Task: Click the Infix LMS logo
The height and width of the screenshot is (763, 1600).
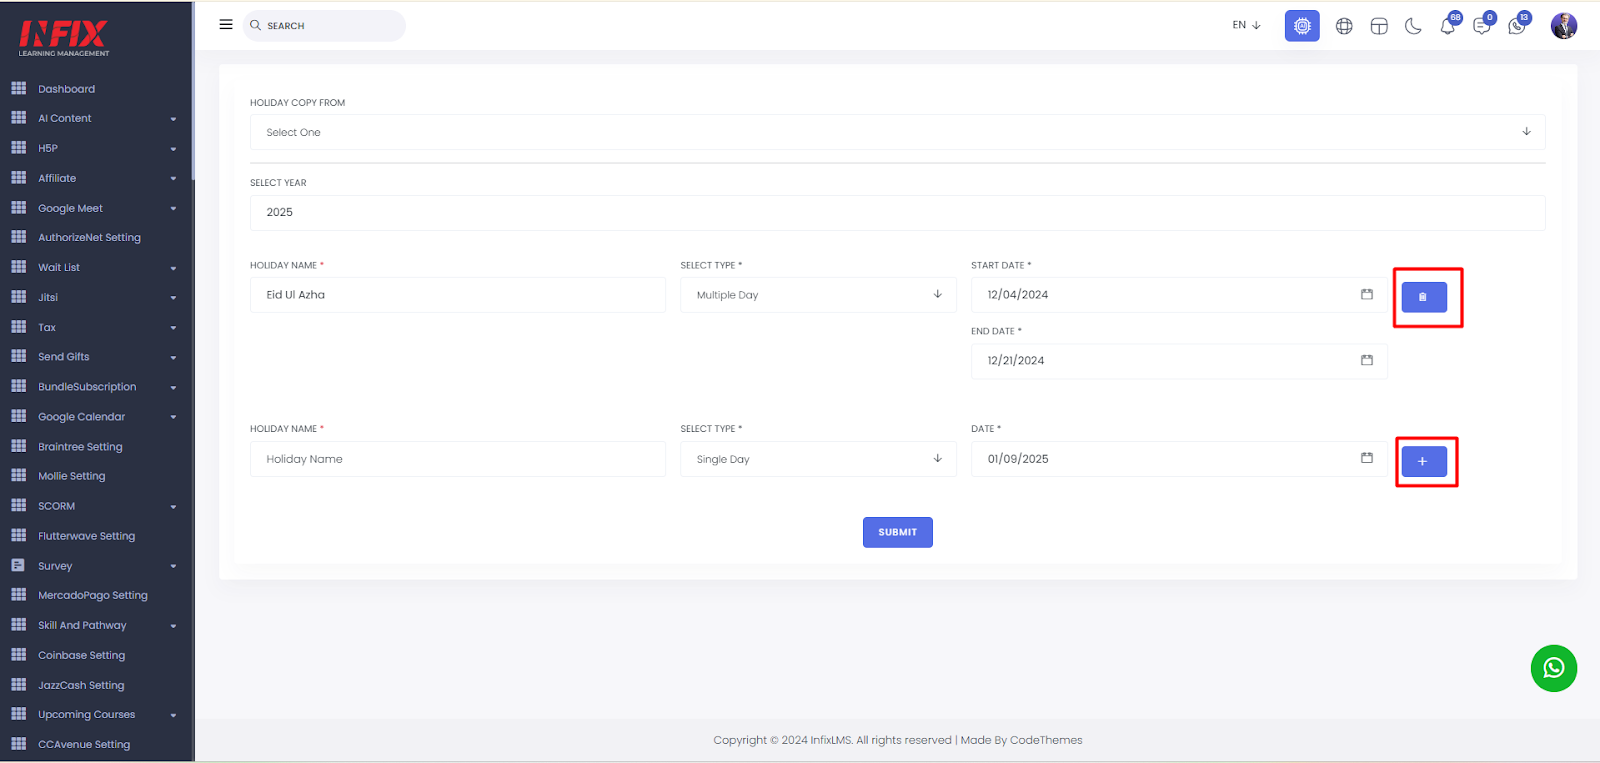Action: click(64, 38)
